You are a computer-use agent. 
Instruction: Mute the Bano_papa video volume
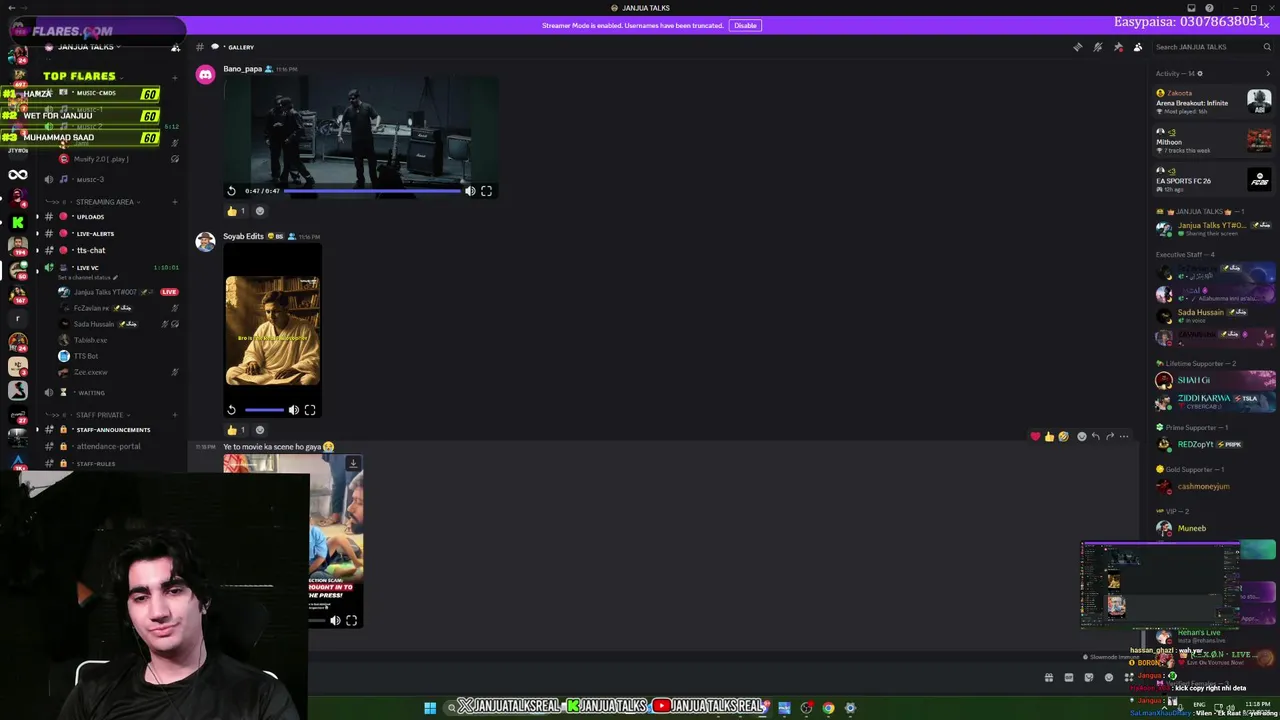click(470, 191)
